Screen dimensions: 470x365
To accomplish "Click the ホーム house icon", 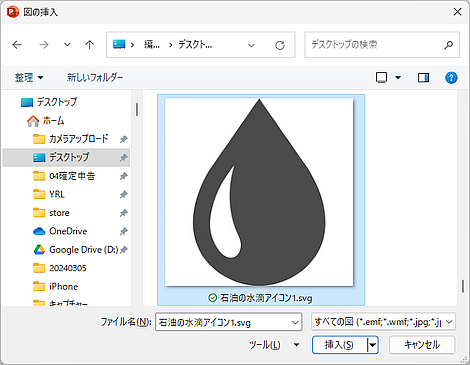I will tap(33, 121).
